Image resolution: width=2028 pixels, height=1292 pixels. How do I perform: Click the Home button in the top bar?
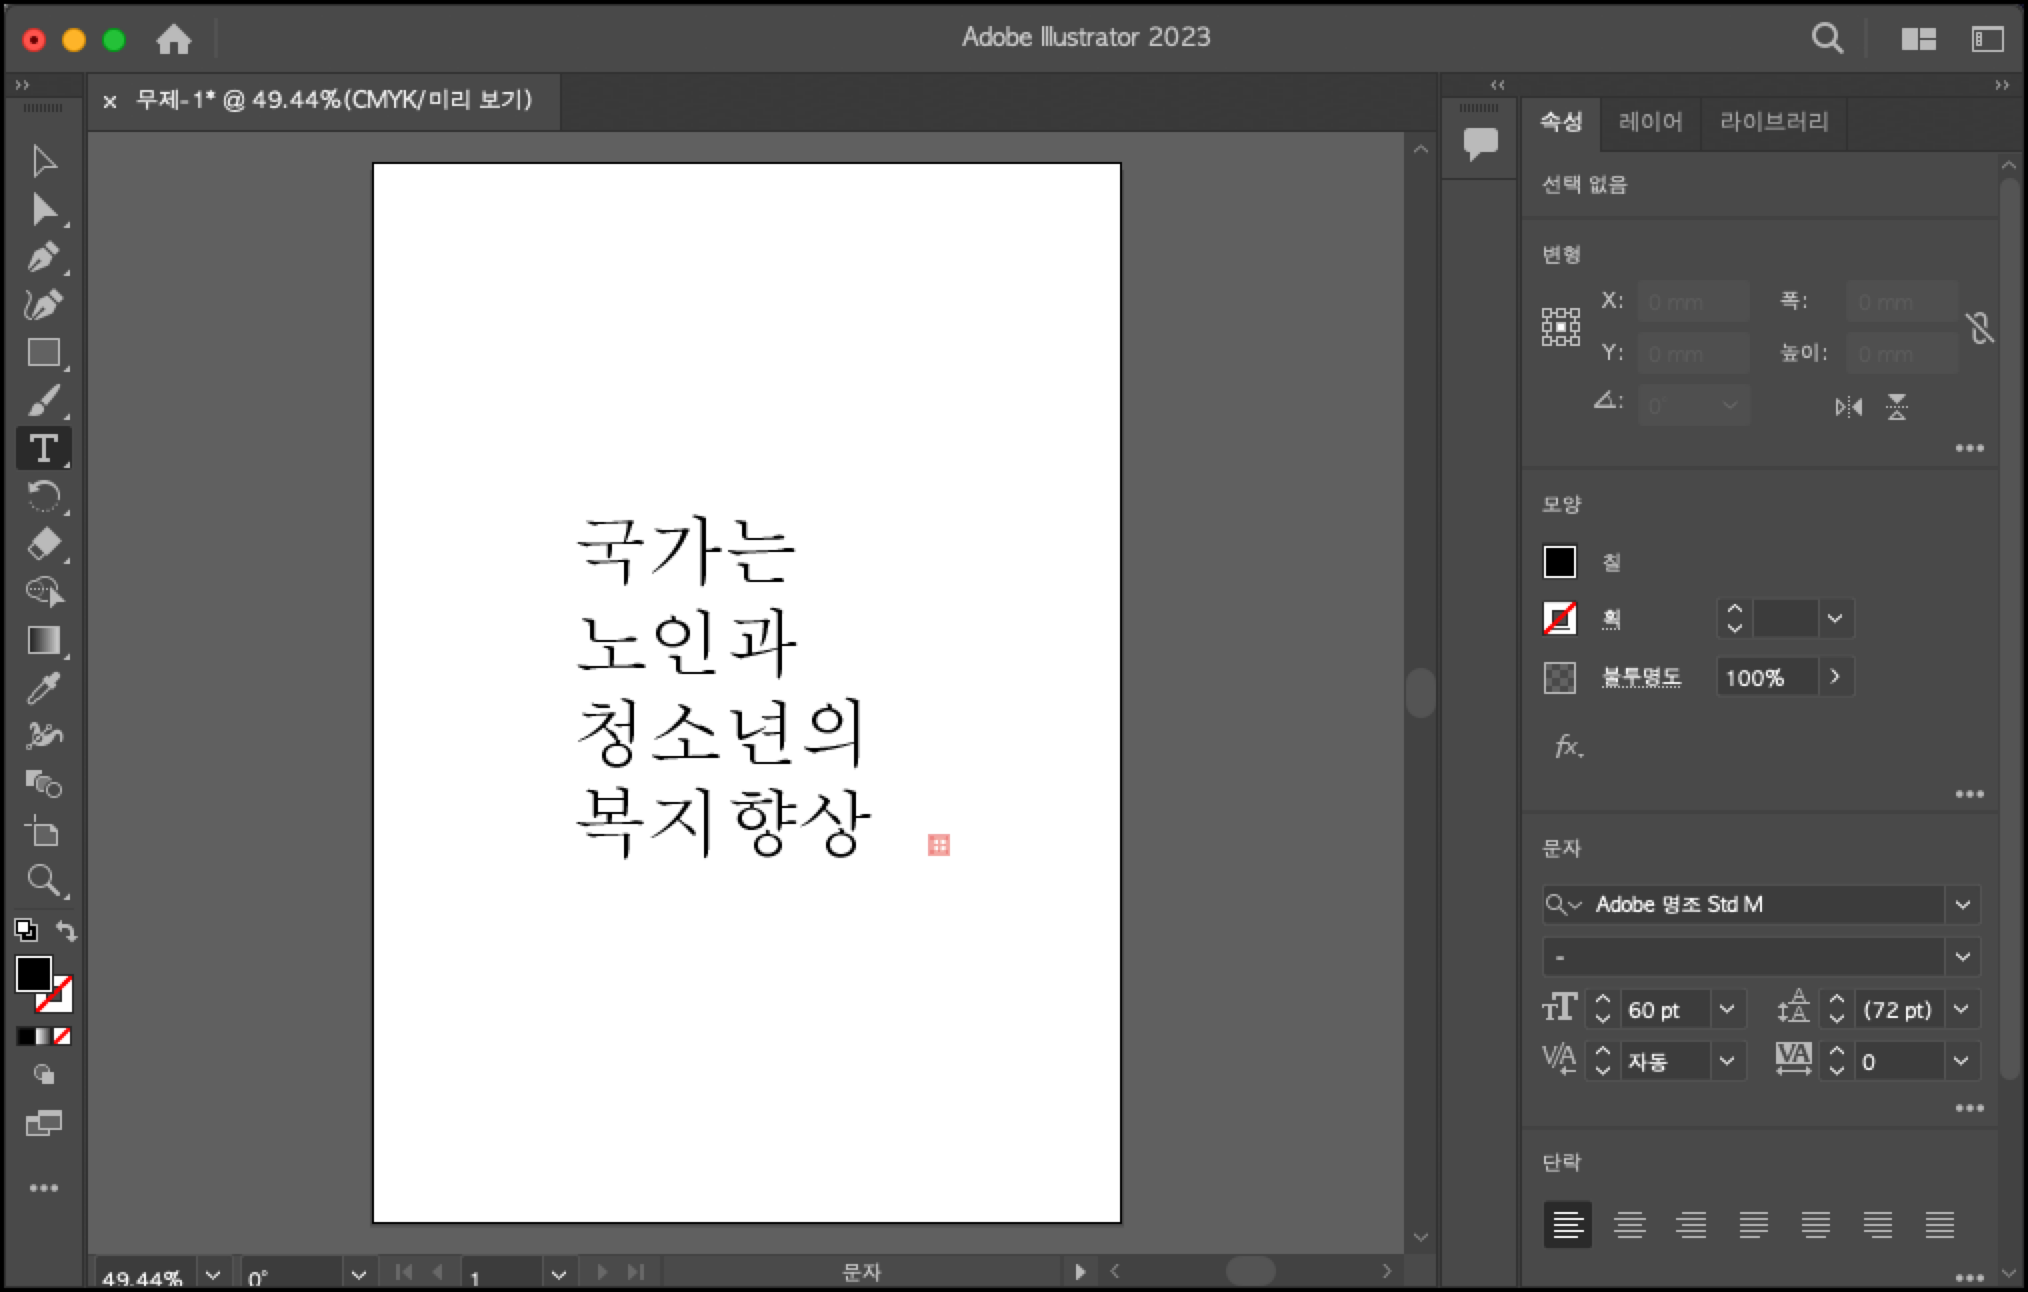pyautogui.click(x=176, y=38)
